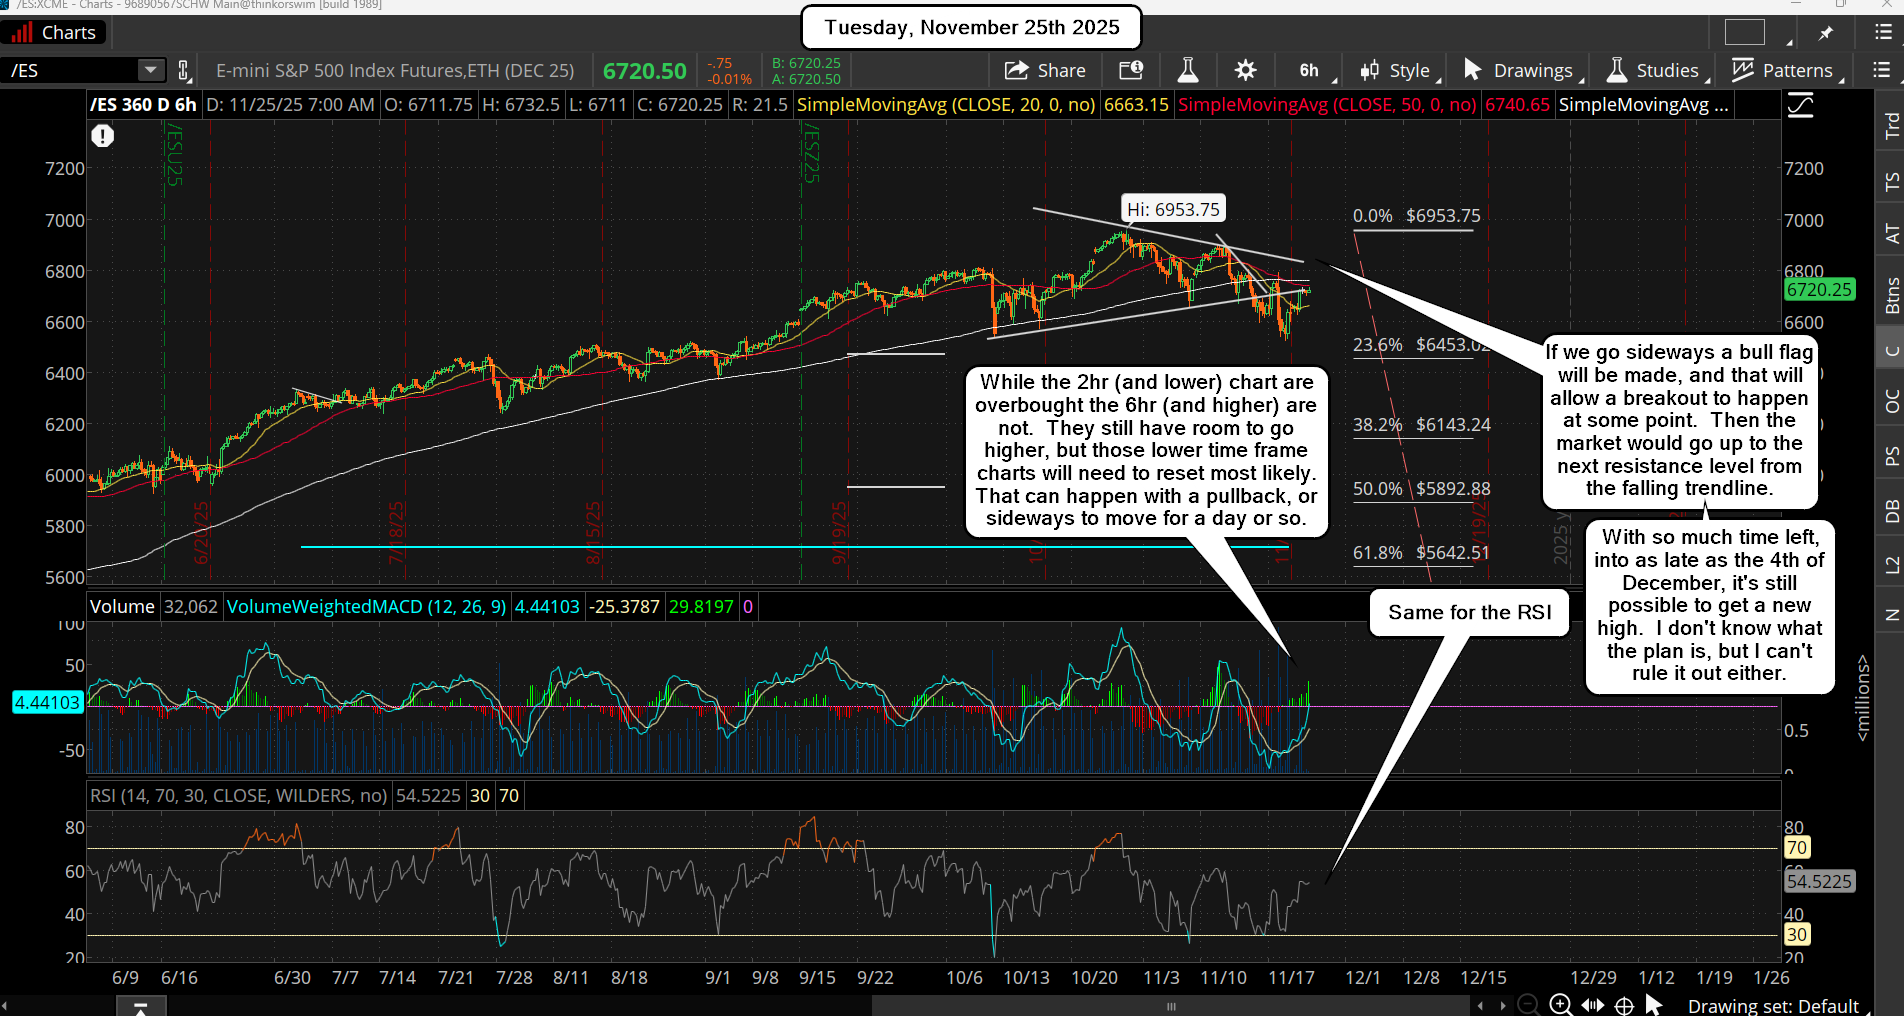1904x1016 pixels.
Task: Click the crosshair pan icon at bottom
Action: [1624, 1005]
